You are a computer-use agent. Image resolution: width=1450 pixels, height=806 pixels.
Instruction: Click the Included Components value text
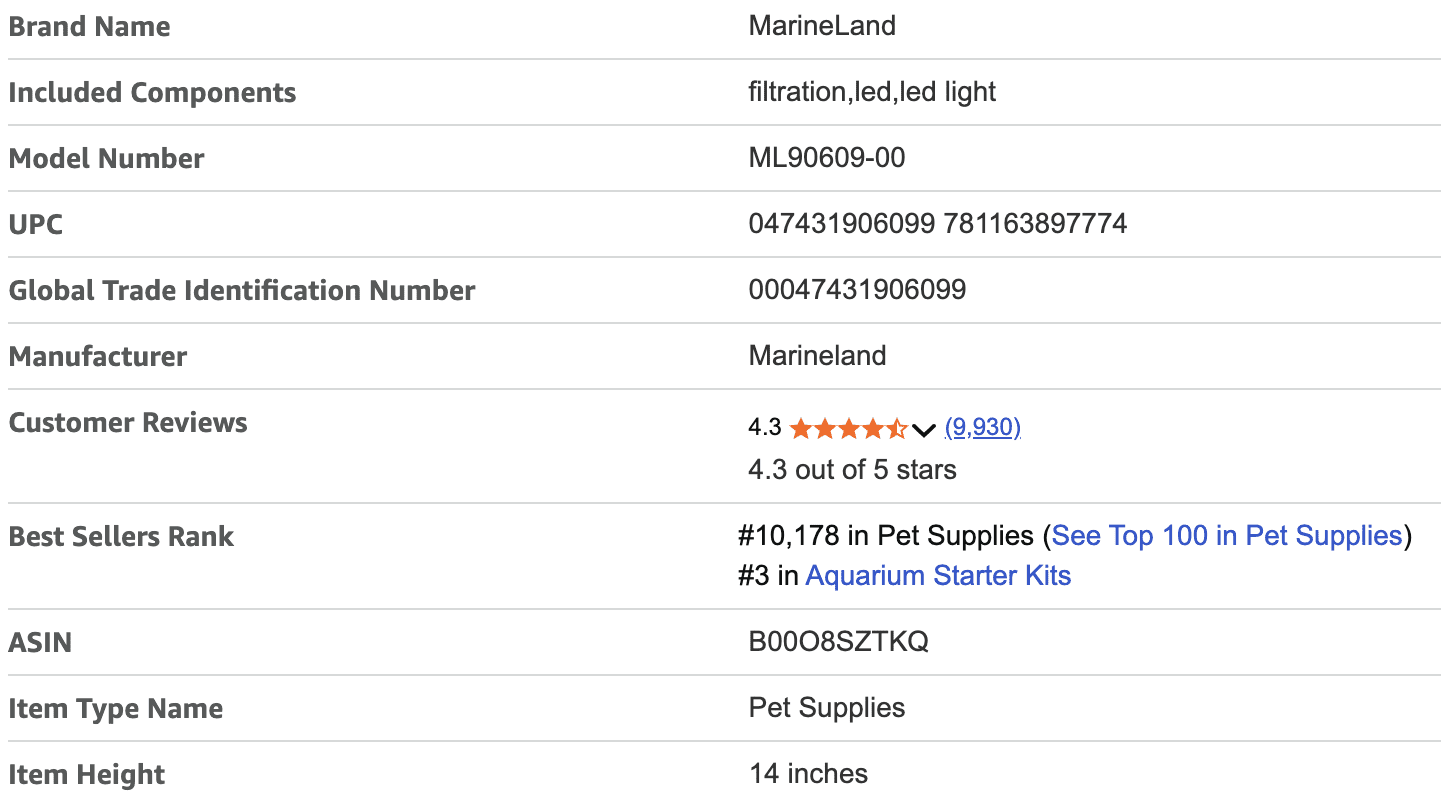tap(872, 92)
